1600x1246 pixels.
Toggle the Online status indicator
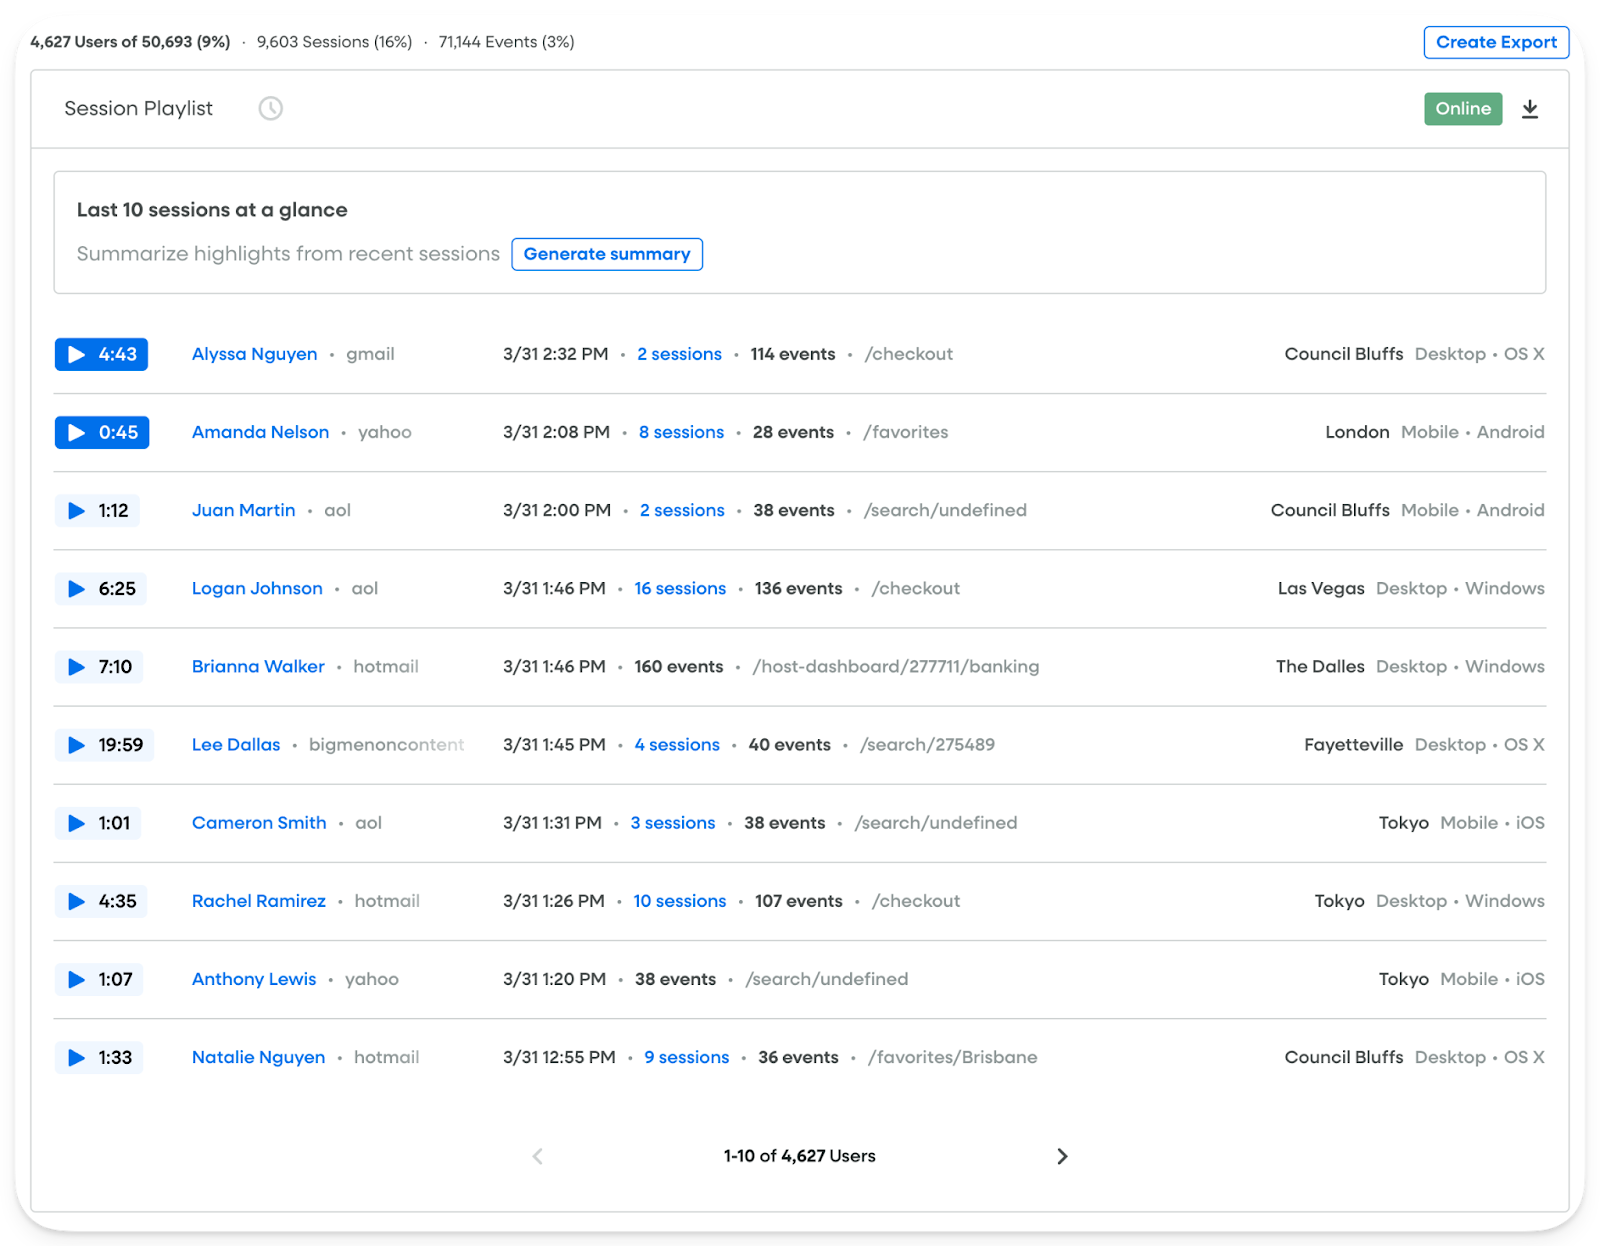click(x=1463, y=108)
